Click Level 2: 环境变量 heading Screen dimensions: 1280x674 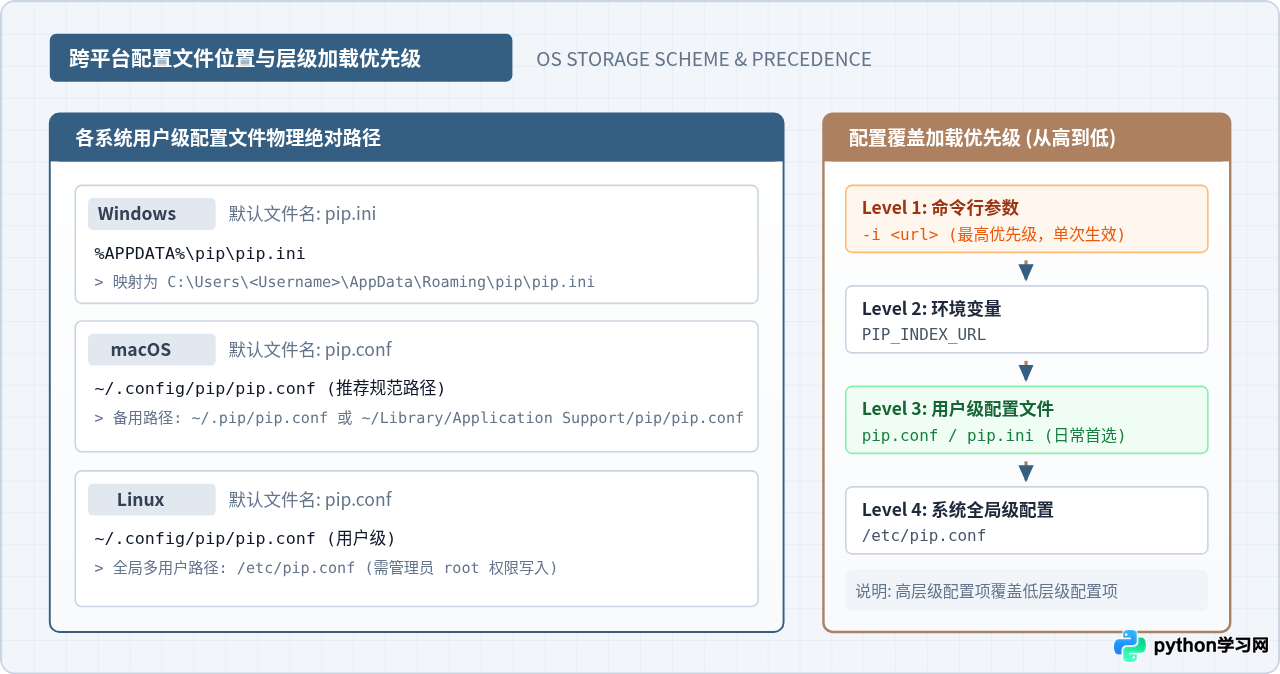931,309
